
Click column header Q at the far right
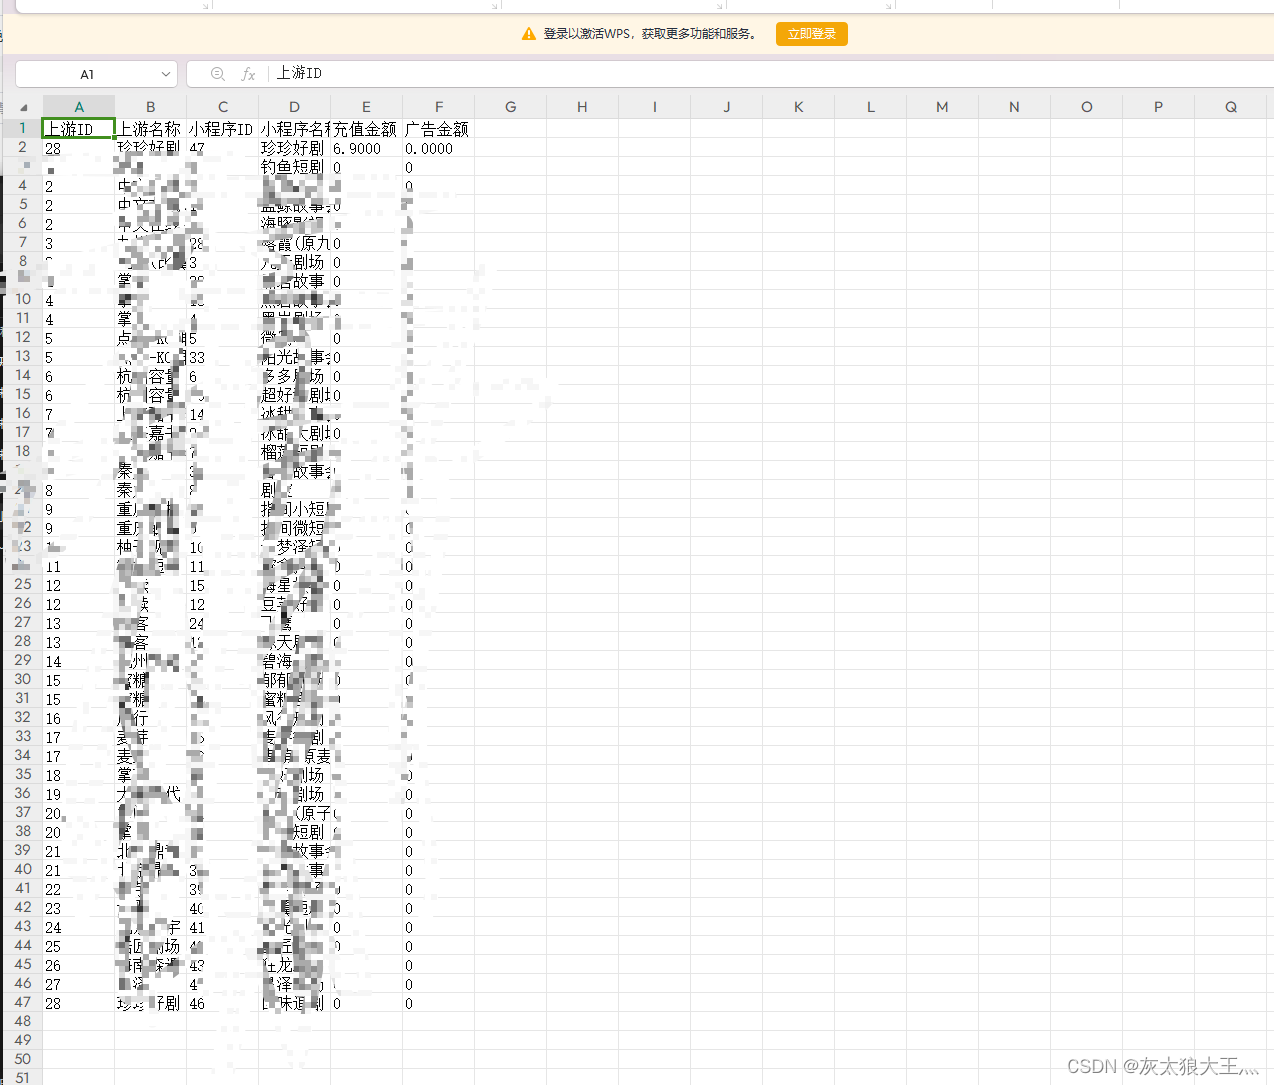(x=1231, y=106)
